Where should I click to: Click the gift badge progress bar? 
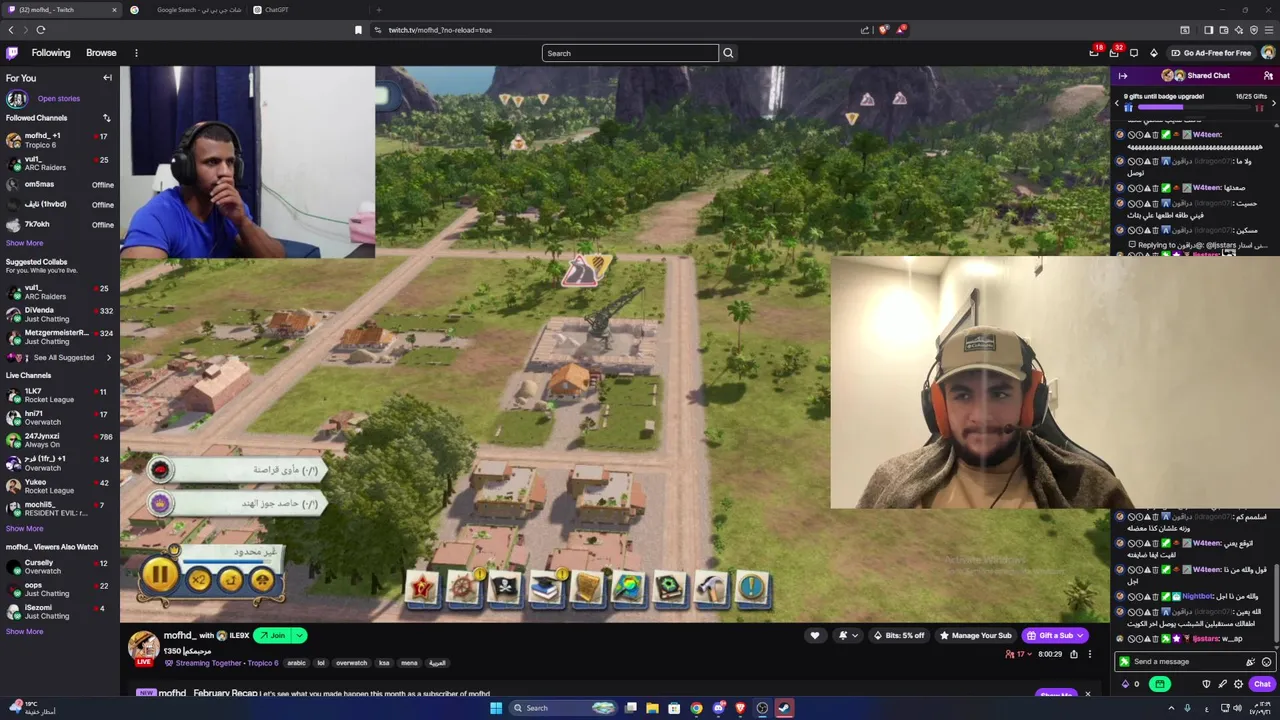coord(1194,106)
